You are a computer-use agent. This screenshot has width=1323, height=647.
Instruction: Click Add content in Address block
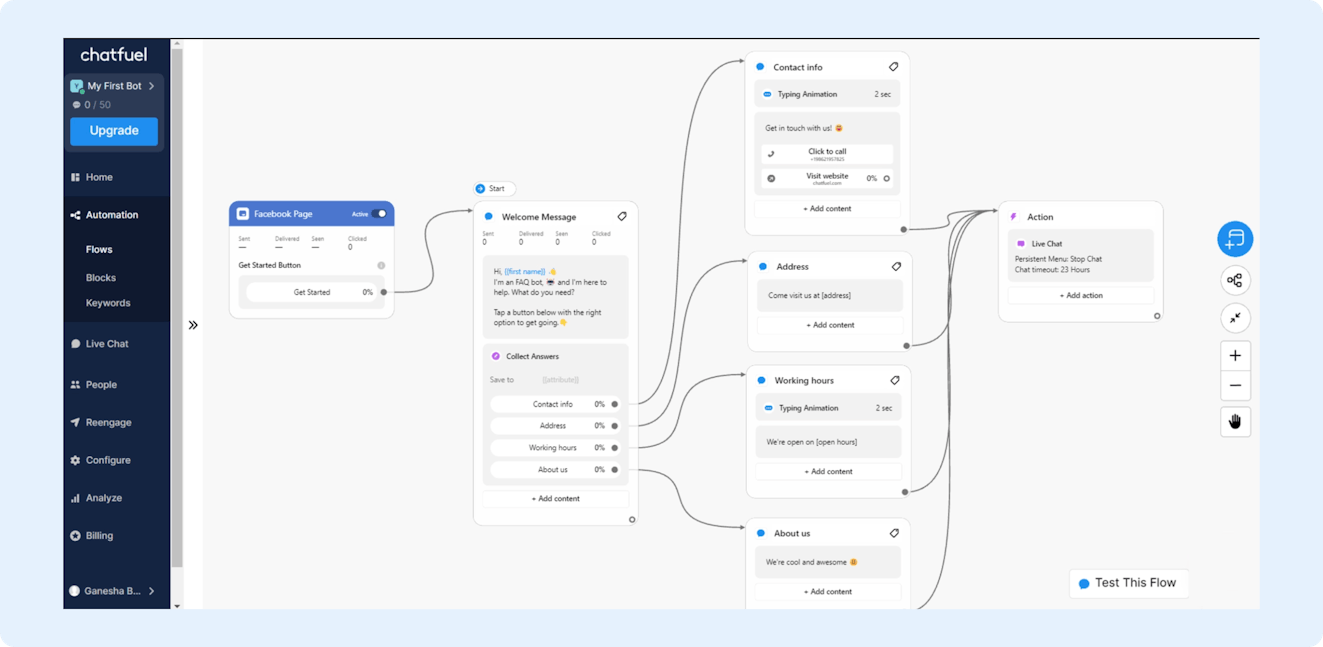click(x=830, y=325)
